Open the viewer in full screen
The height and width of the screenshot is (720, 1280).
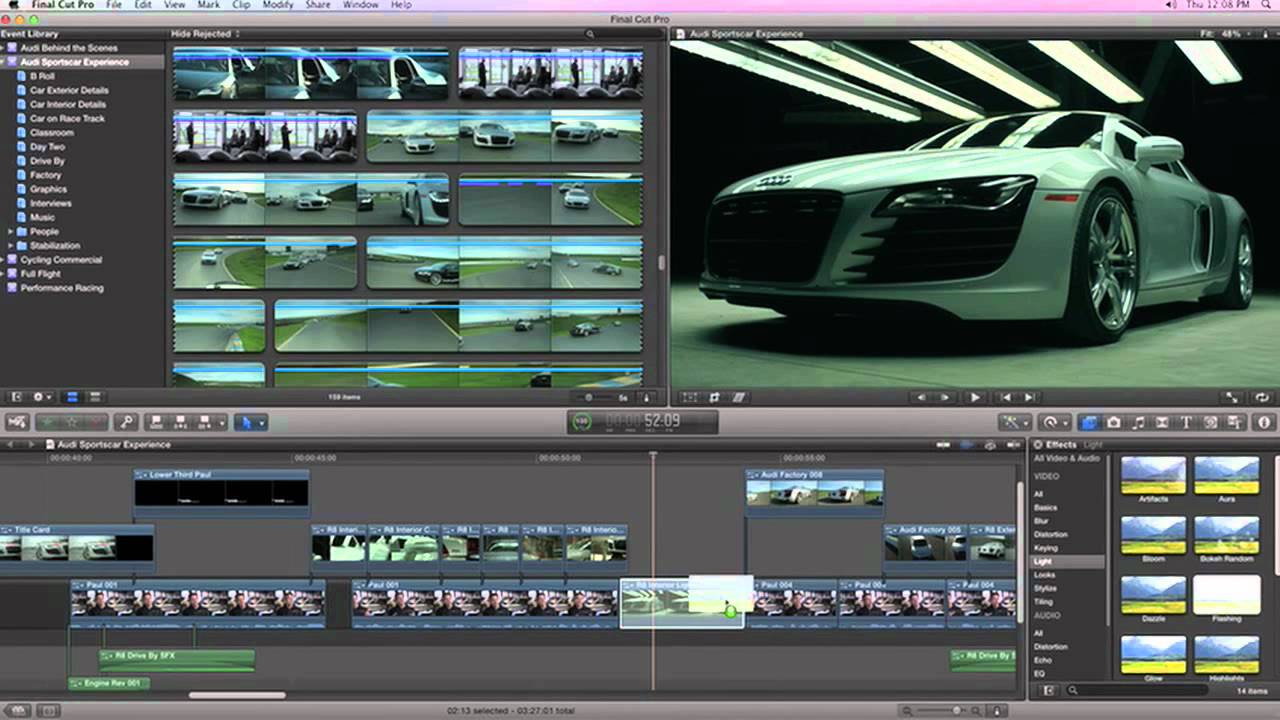[x=1231, y=397]
